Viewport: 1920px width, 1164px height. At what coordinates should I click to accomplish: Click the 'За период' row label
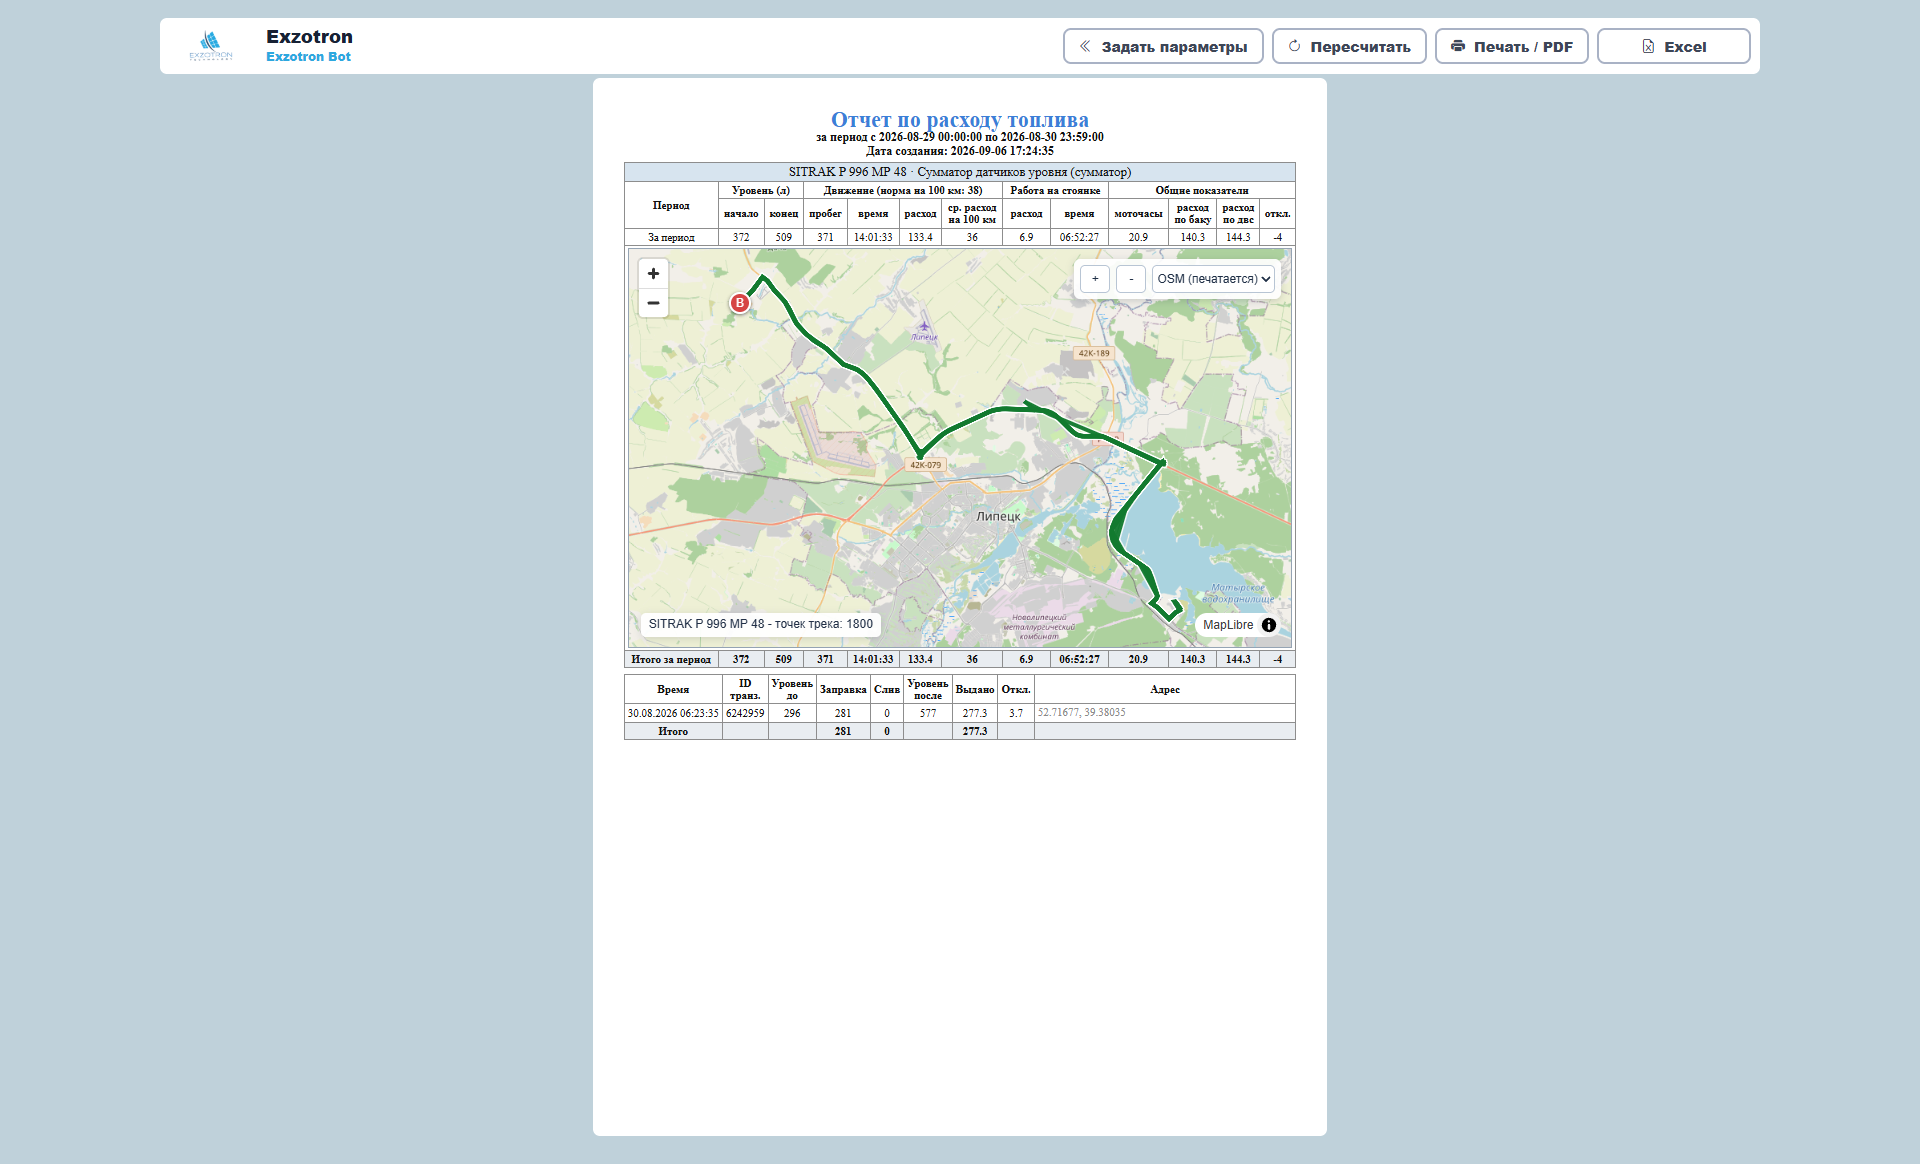coord(671,238)
